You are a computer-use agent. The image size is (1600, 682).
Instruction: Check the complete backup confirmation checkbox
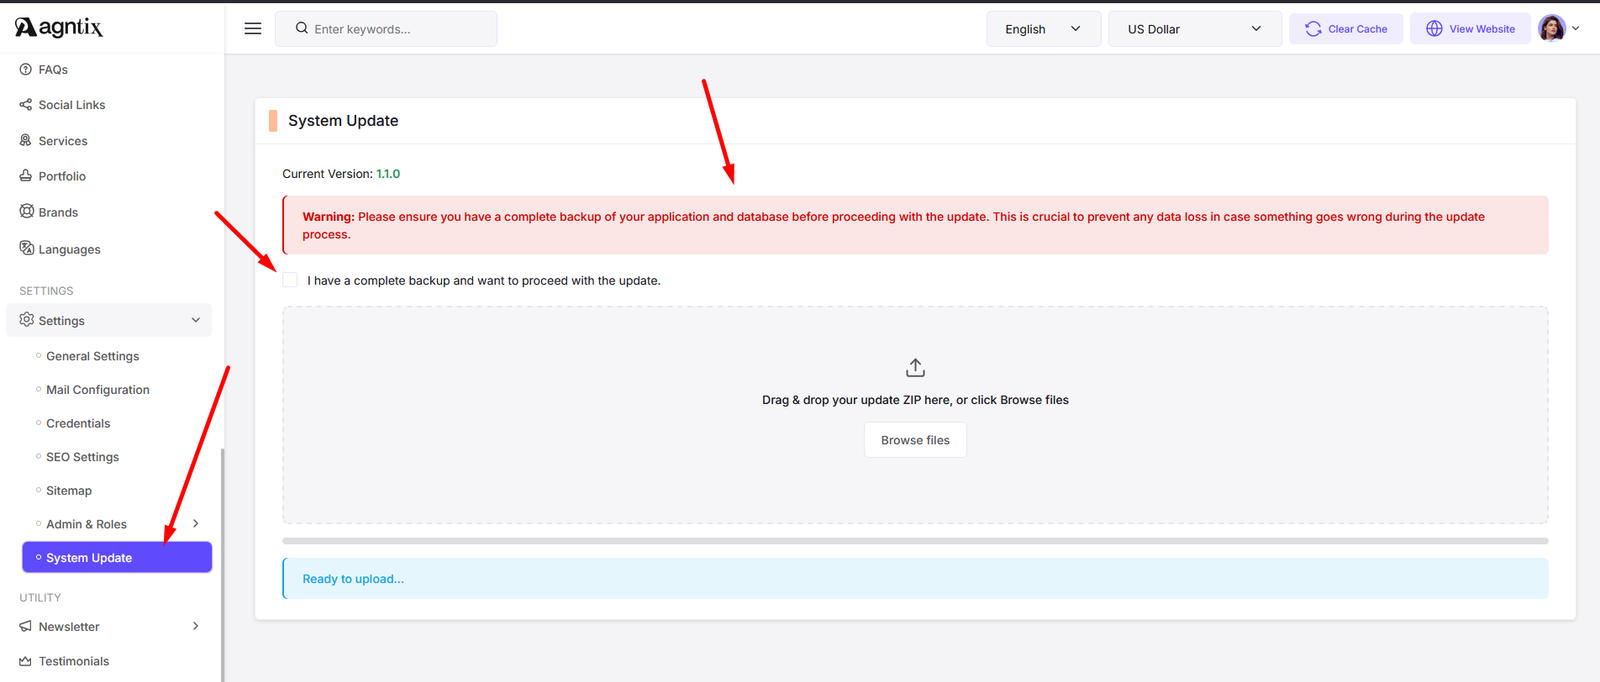coord(290,280)
